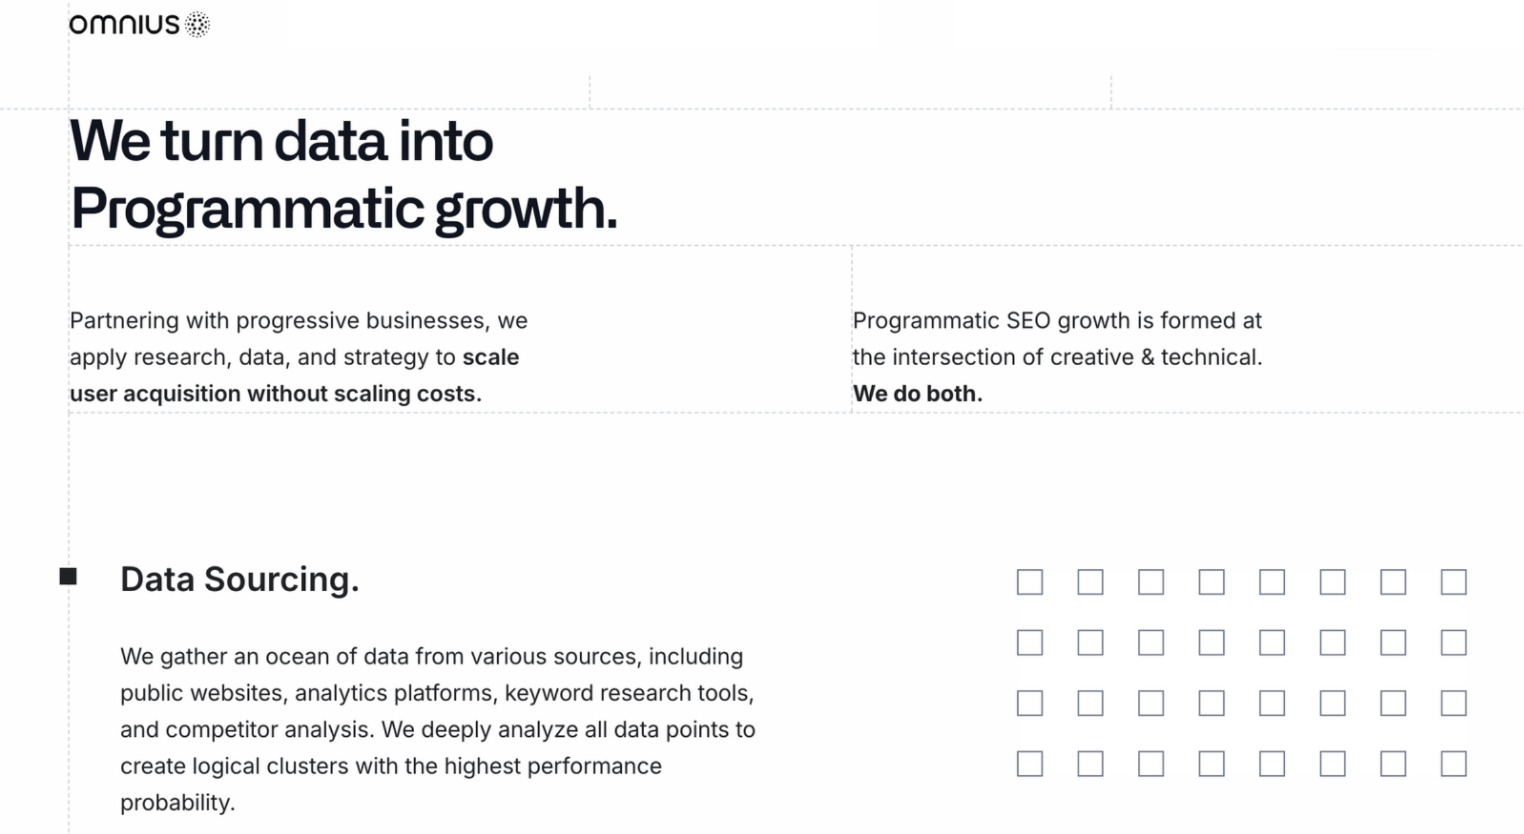
Task: Click the "We gather an ocean of data" paragraph
Action: 438,729
